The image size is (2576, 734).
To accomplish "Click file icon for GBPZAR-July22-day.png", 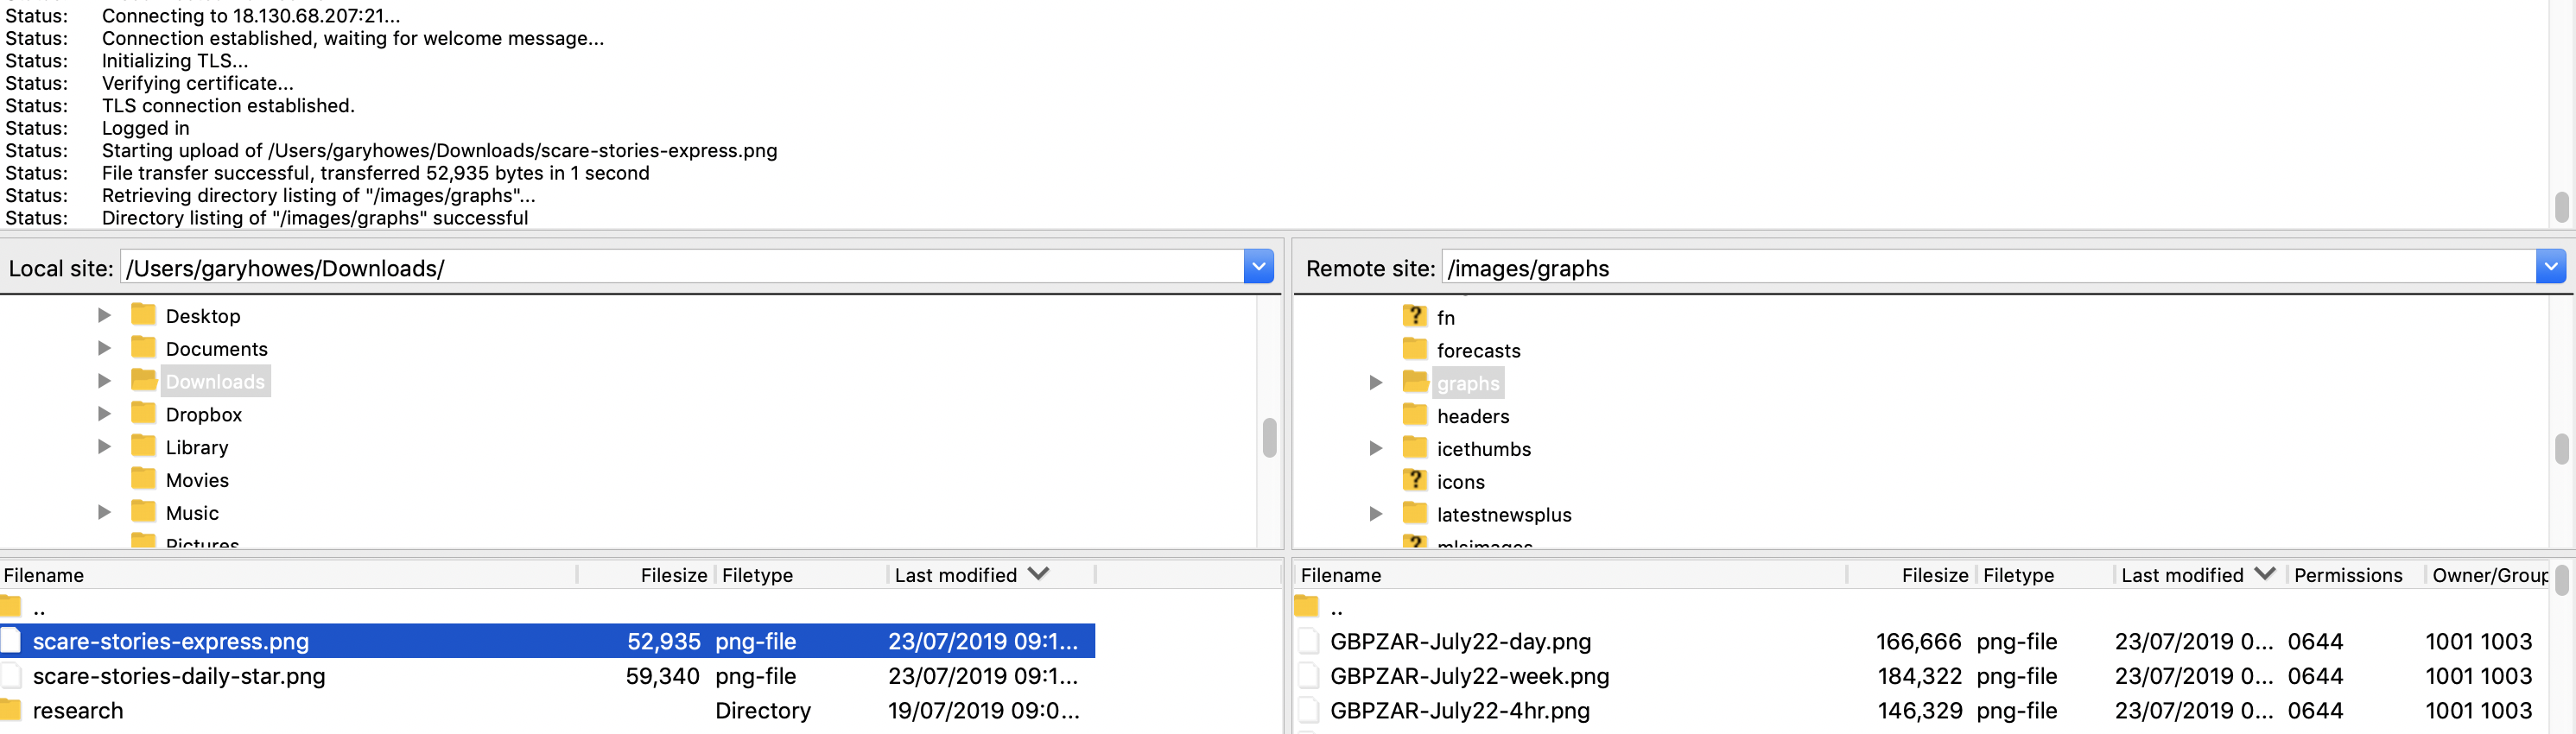I will (x=1308, y=641).
